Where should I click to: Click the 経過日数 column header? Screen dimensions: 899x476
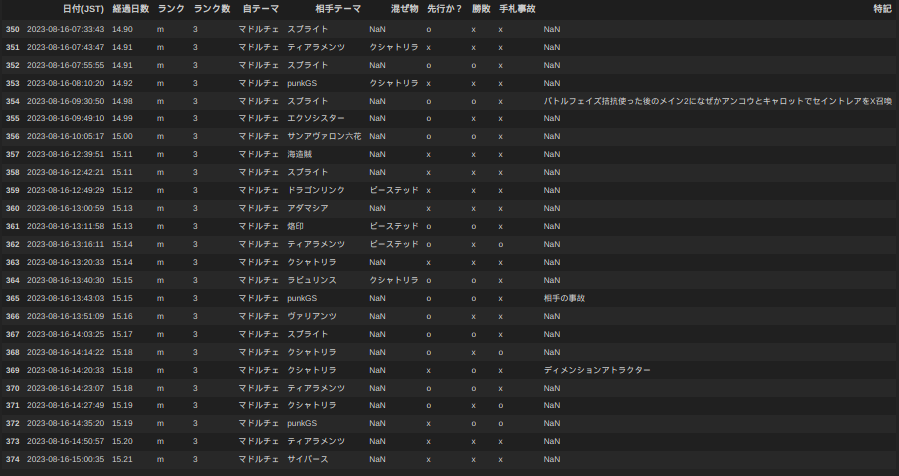[x=131, y=9]
